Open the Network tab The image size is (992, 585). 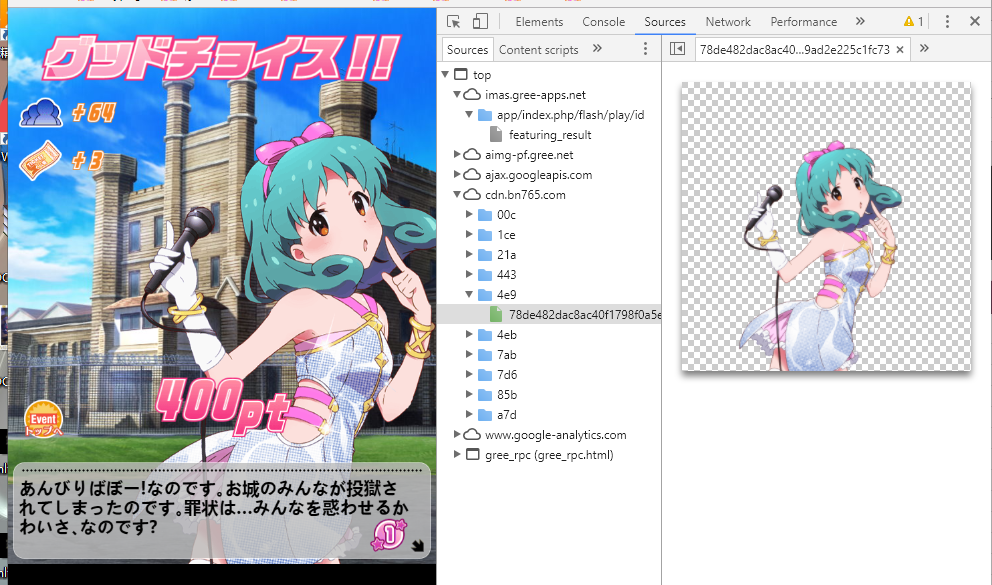(x=728, y=22)
